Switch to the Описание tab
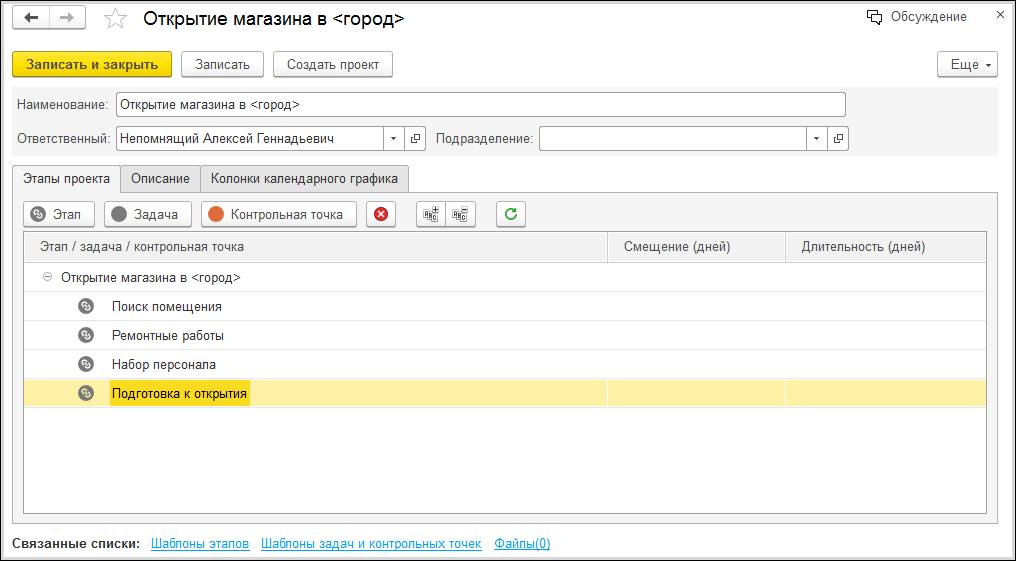The height and width of the screenshot is (561, 1016). [160, 179]
